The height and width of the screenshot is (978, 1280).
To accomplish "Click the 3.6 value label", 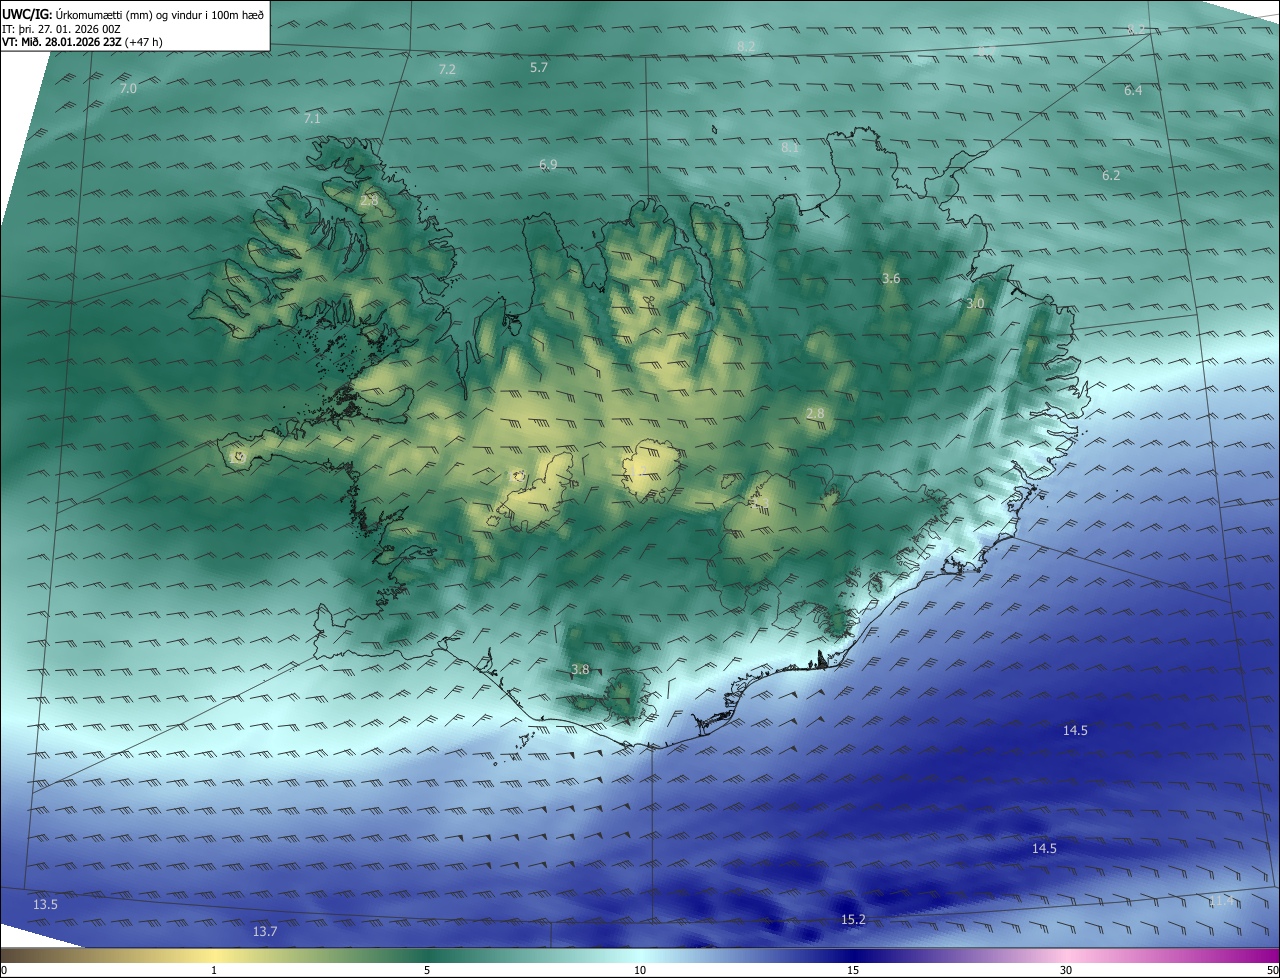I will click(x=891, y=278).
